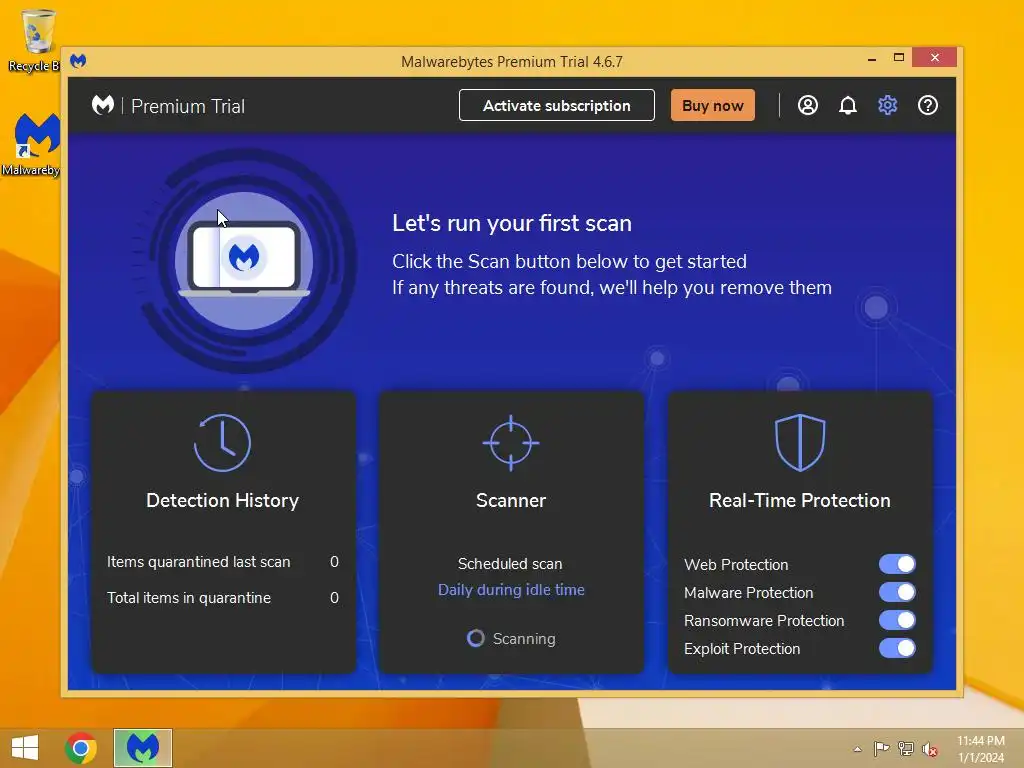Open the settings gear icon
1024x768 pixels.
(x=888, y=105)
